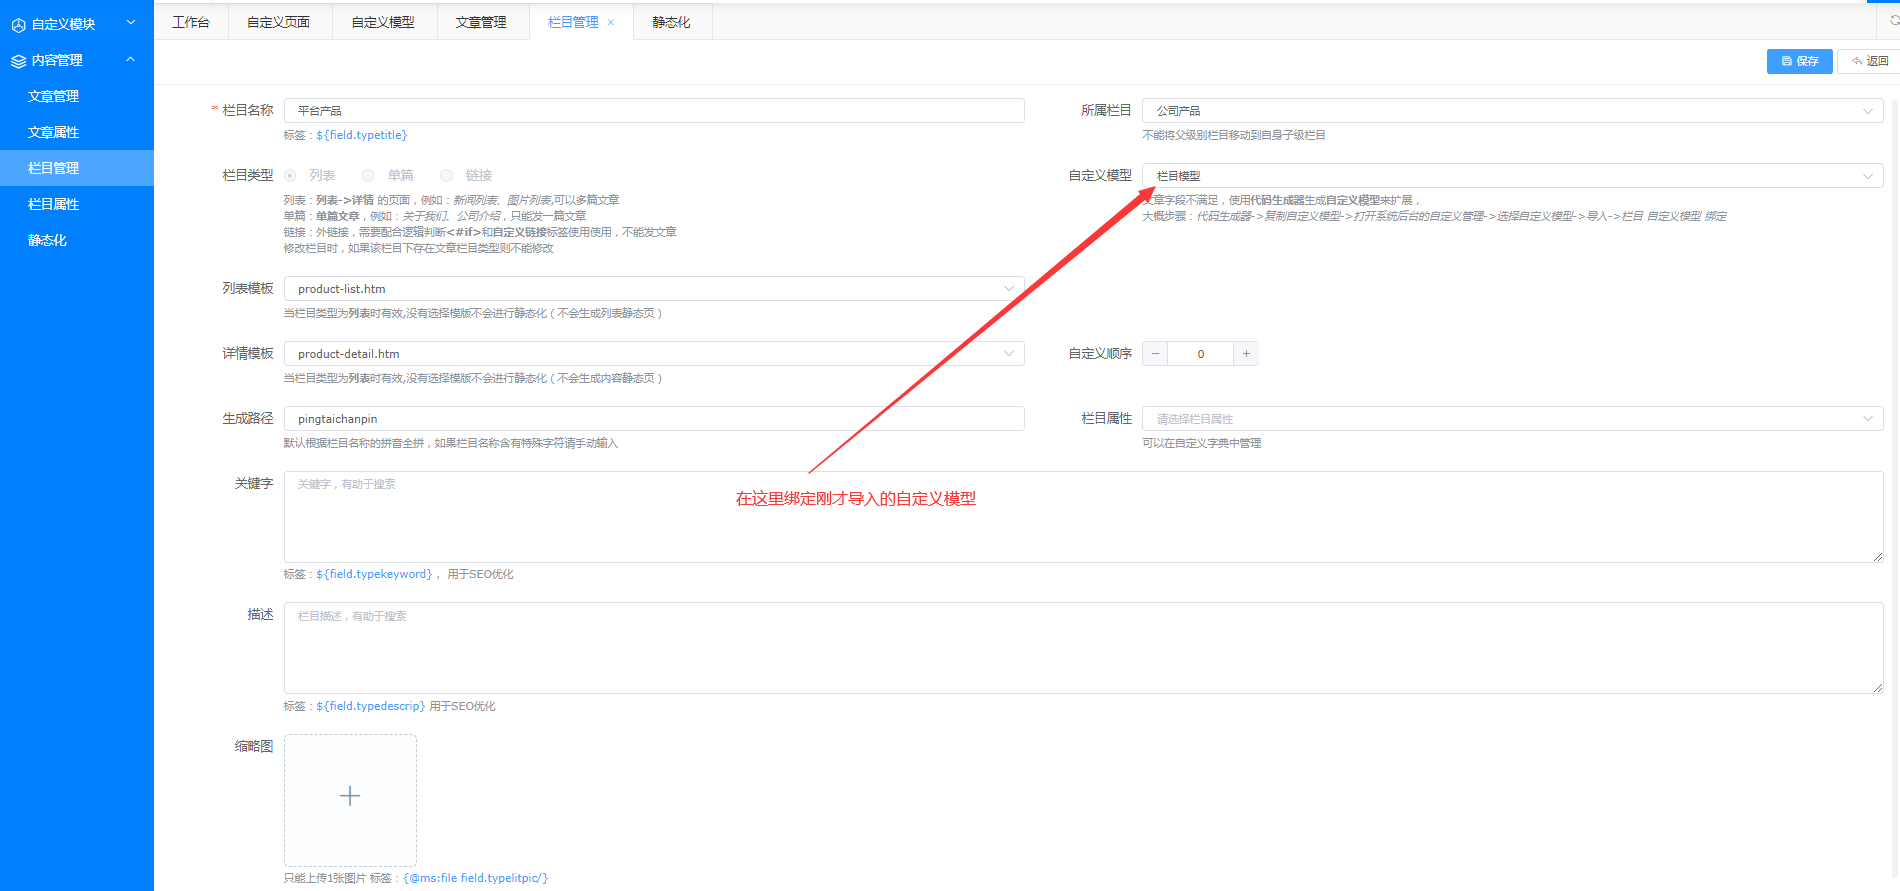This screenshot has width=1900, height=891.
Task: Click plus icon to upload thumbnail
Action: 350,796
